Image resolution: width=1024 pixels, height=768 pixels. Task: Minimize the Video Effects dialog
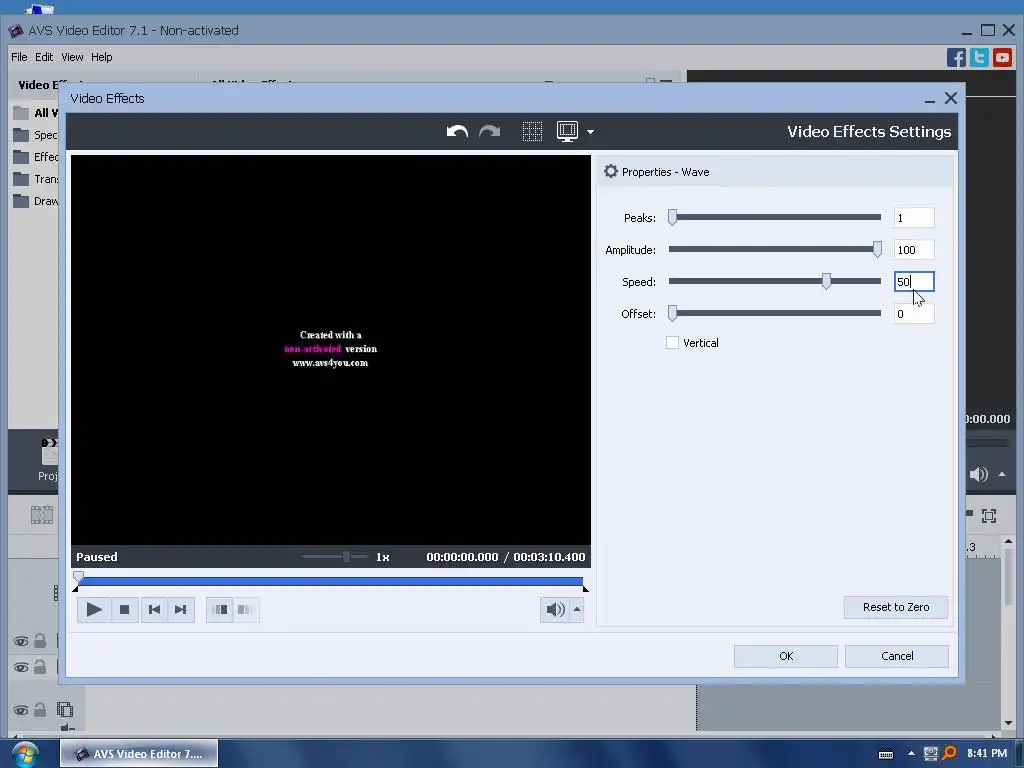(930, 99)
